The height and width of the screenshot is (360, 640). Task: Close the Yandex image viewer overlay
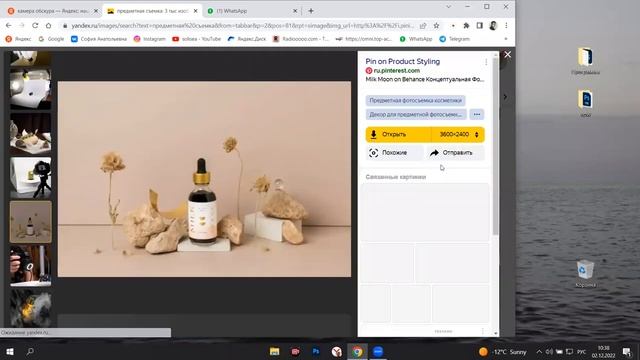pyautogui.click(x=507, y=55)
